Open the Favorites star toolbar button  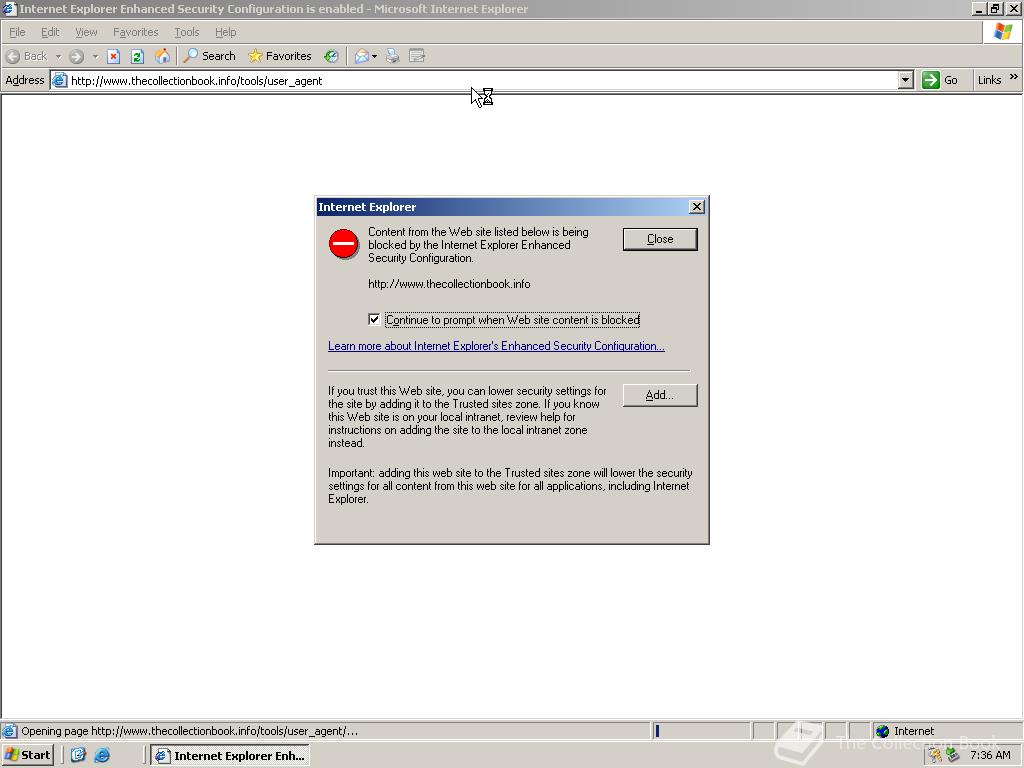point(280,56)
